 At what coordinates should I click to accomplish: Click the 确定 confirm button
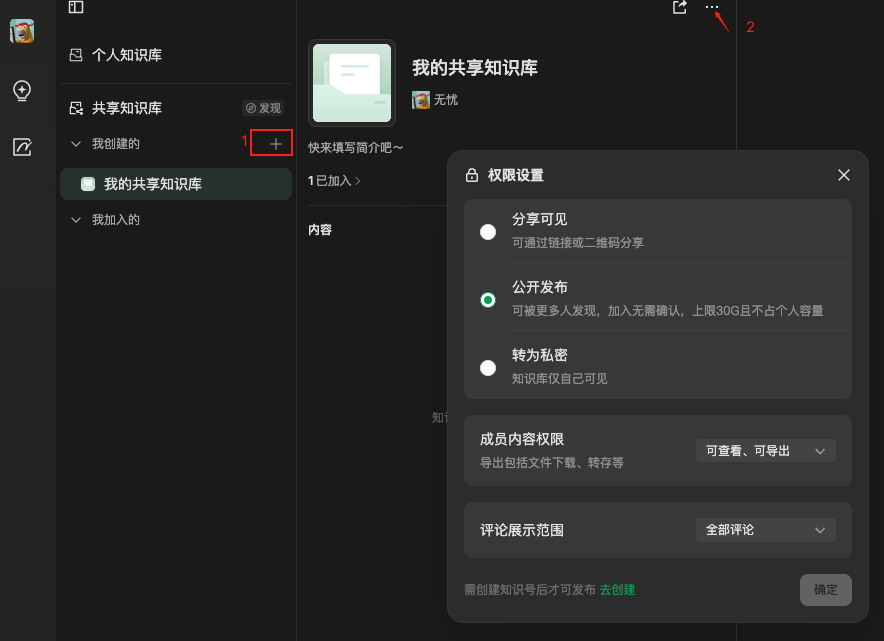click(x=826, y=590)
